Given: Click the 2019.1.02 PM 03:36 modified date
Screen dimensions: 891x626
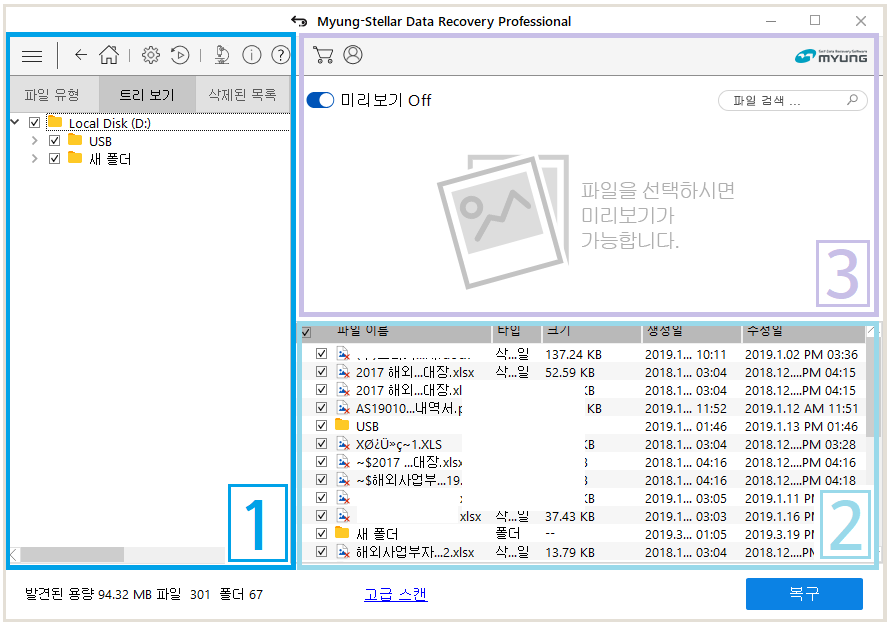Looking at the screenshot, I should click(801, 354).
